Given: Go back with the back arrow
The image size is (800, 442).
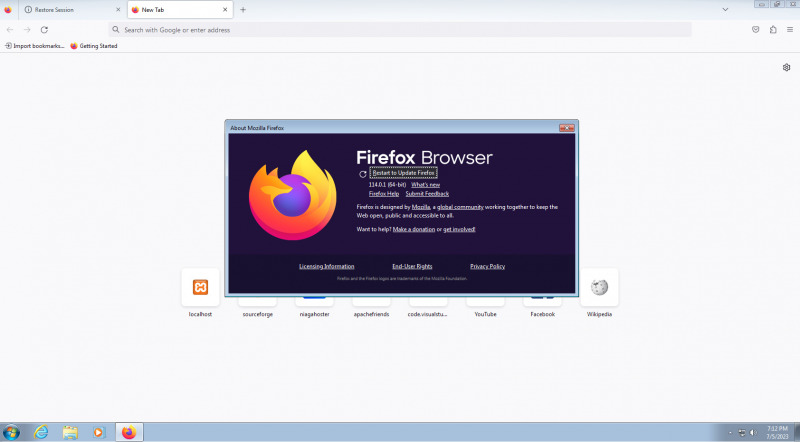Looking at the screenshot, I should tap(10, 30).
